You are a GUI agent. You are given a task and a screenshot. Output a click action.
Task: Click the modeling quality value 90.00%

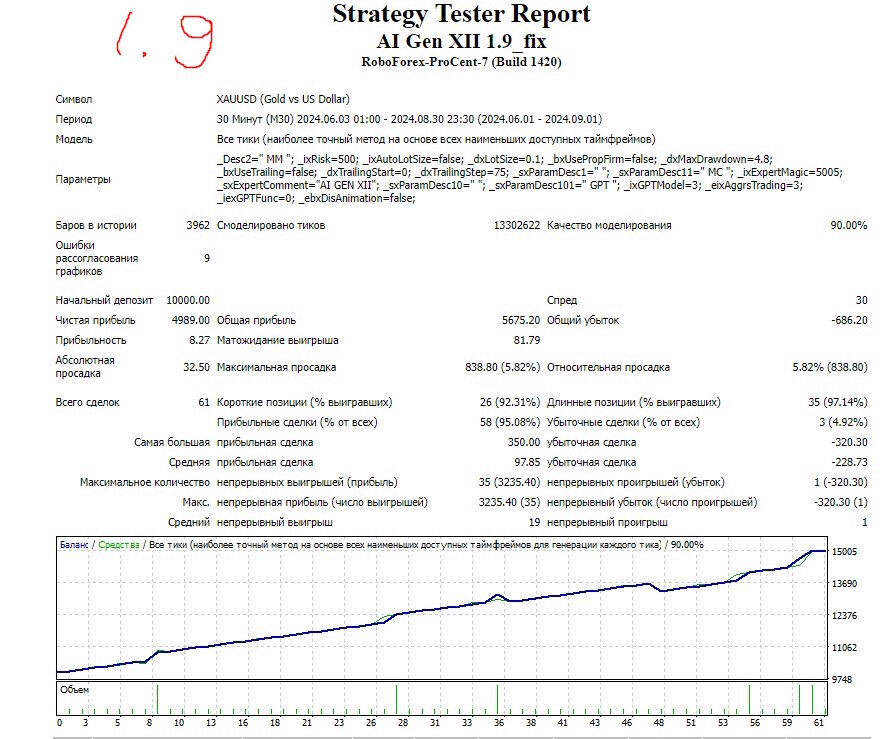click(x=848, y=225)
